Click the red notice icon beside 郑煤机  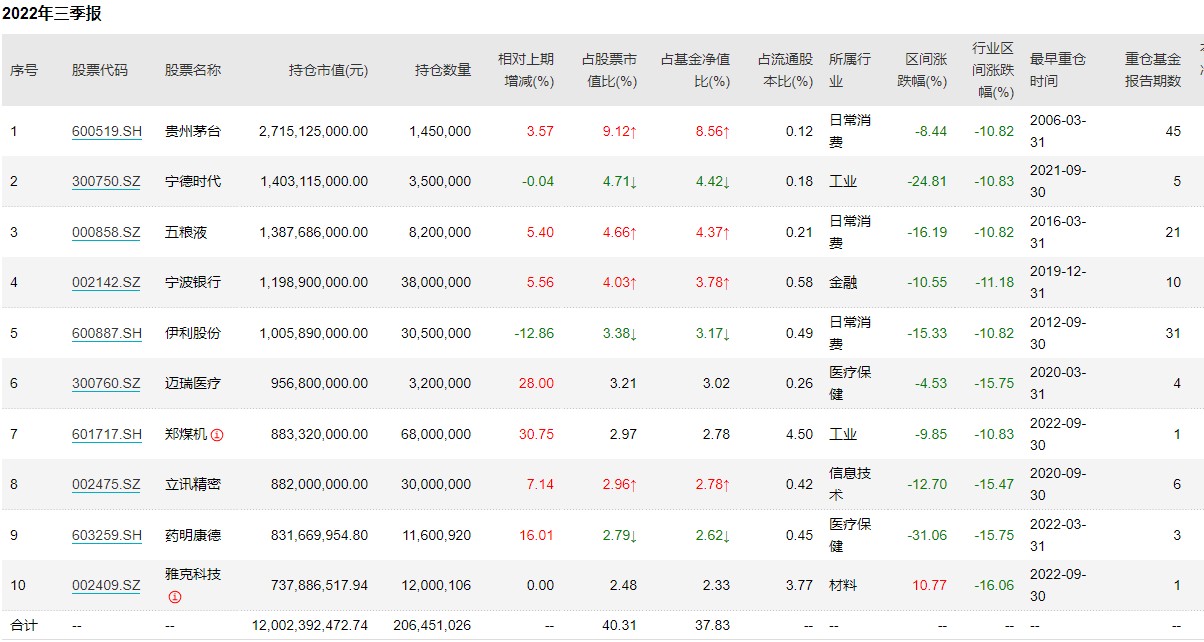217,435
